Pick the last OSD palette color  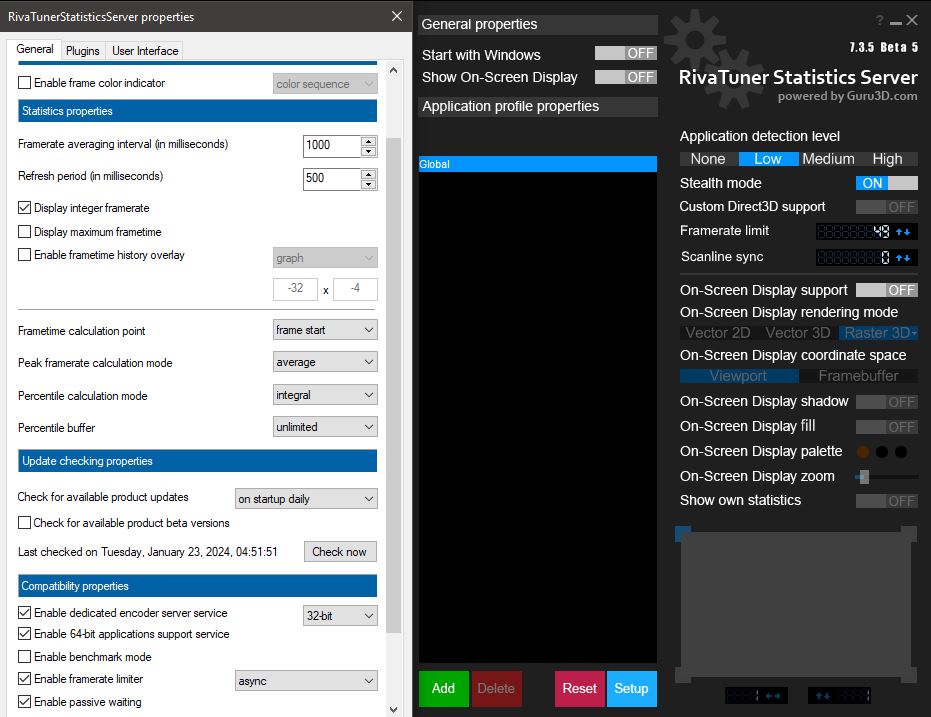[901, 452]
